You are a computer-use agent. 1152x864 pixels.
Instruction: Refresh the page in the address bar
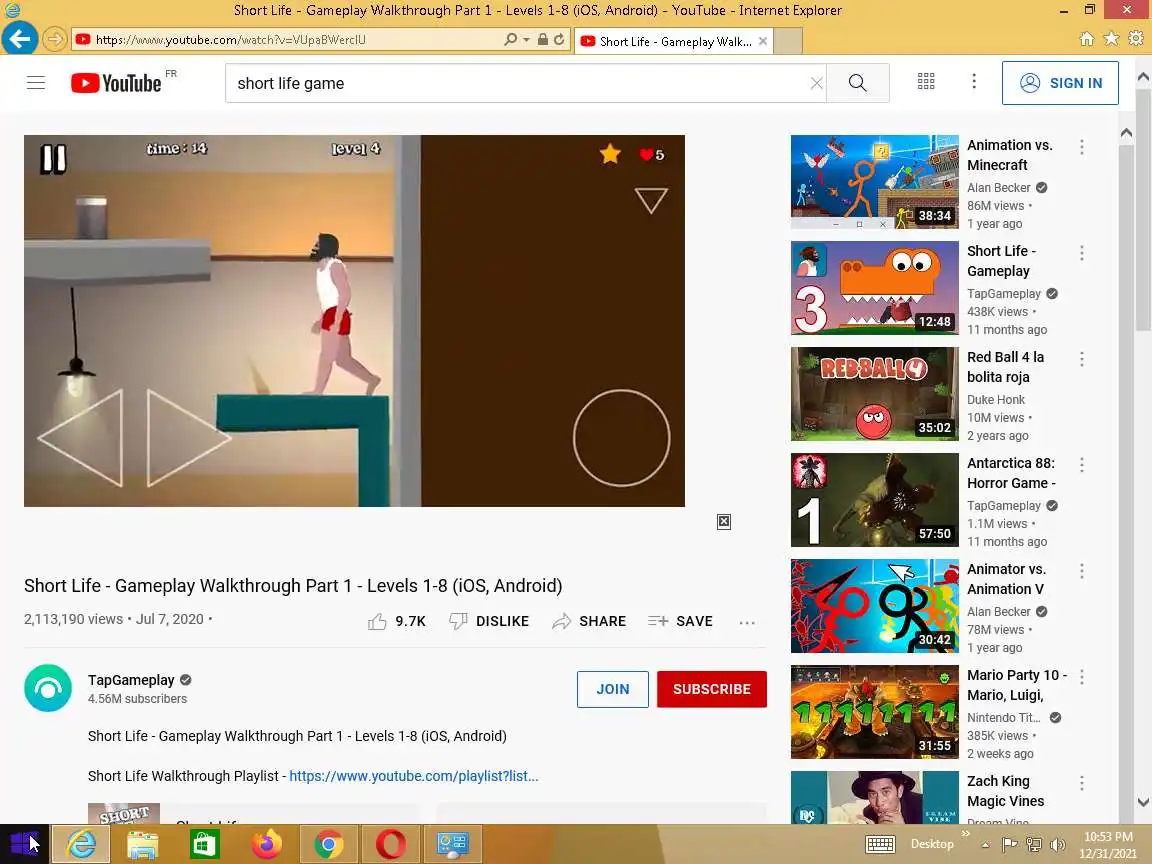pyautogui.click(x=559, y=40)
